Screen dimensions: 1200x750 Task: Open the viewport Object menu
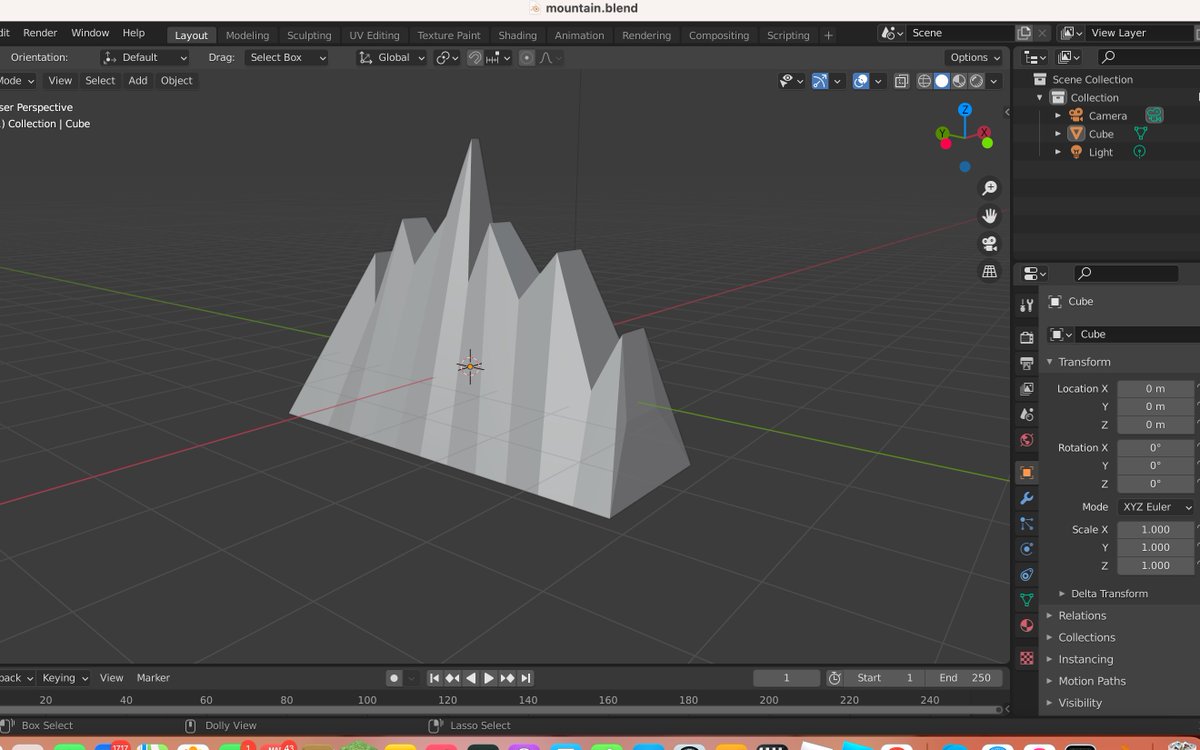click(x=176, y=81)
